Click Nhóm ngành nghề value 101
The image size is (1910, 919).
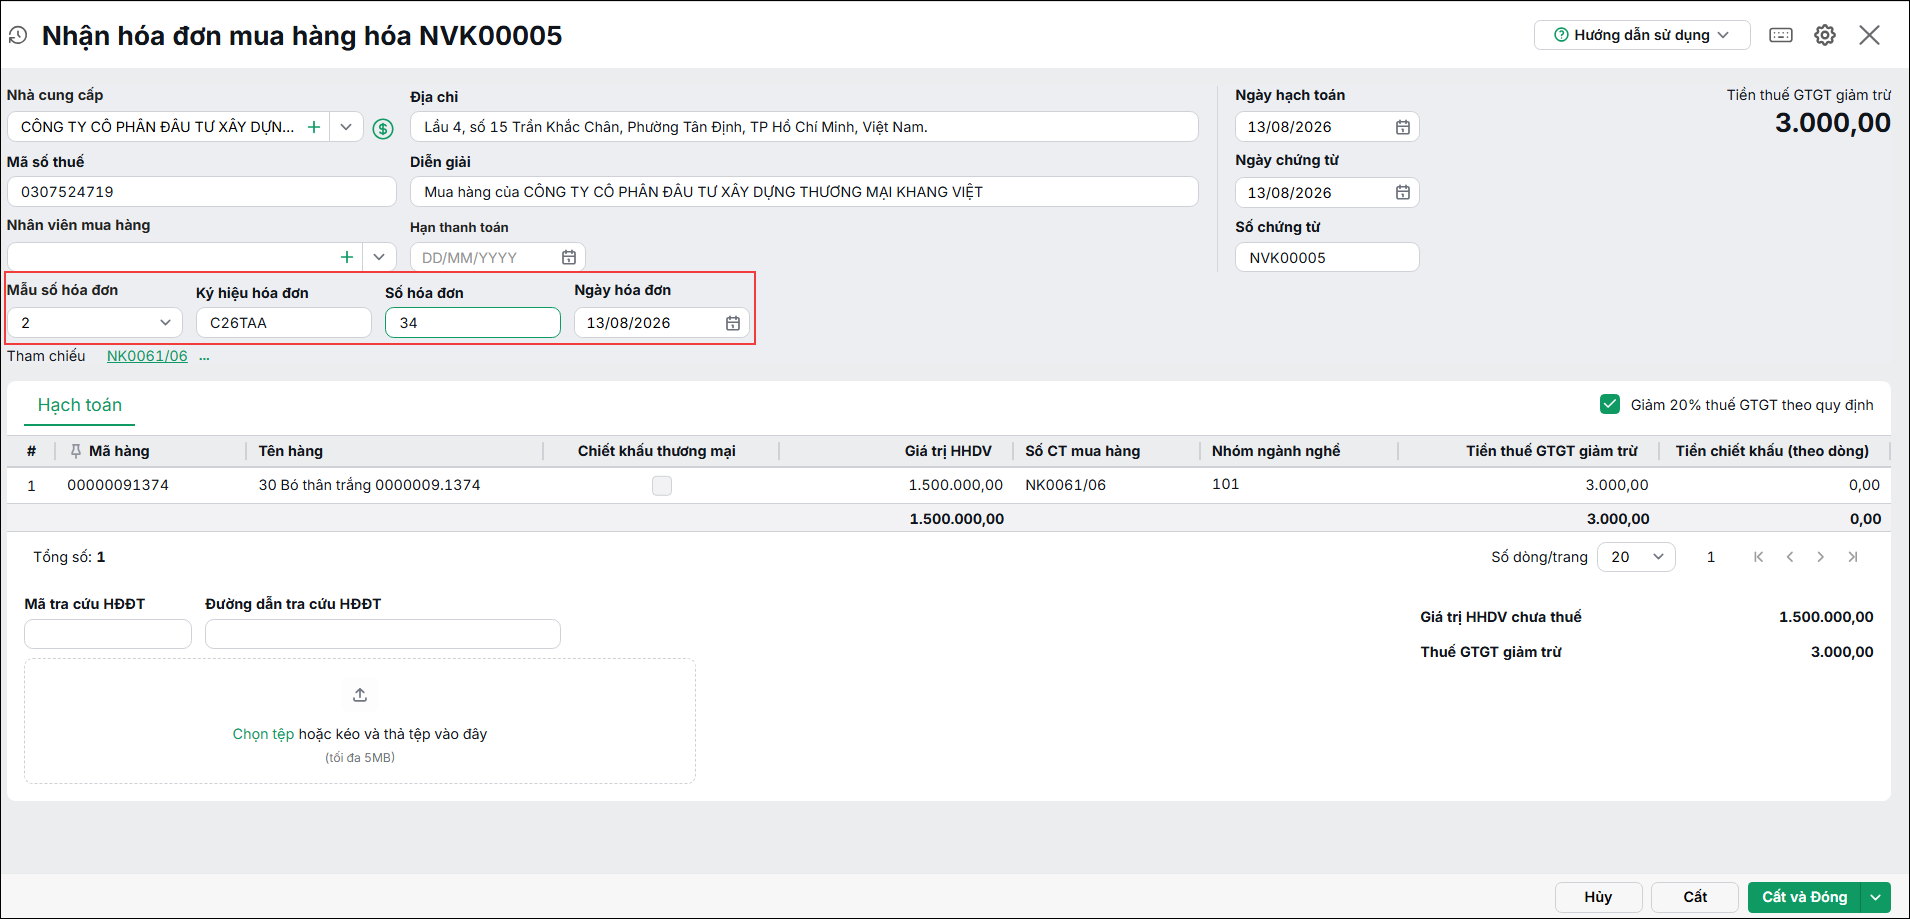(x=1225, y=484)
